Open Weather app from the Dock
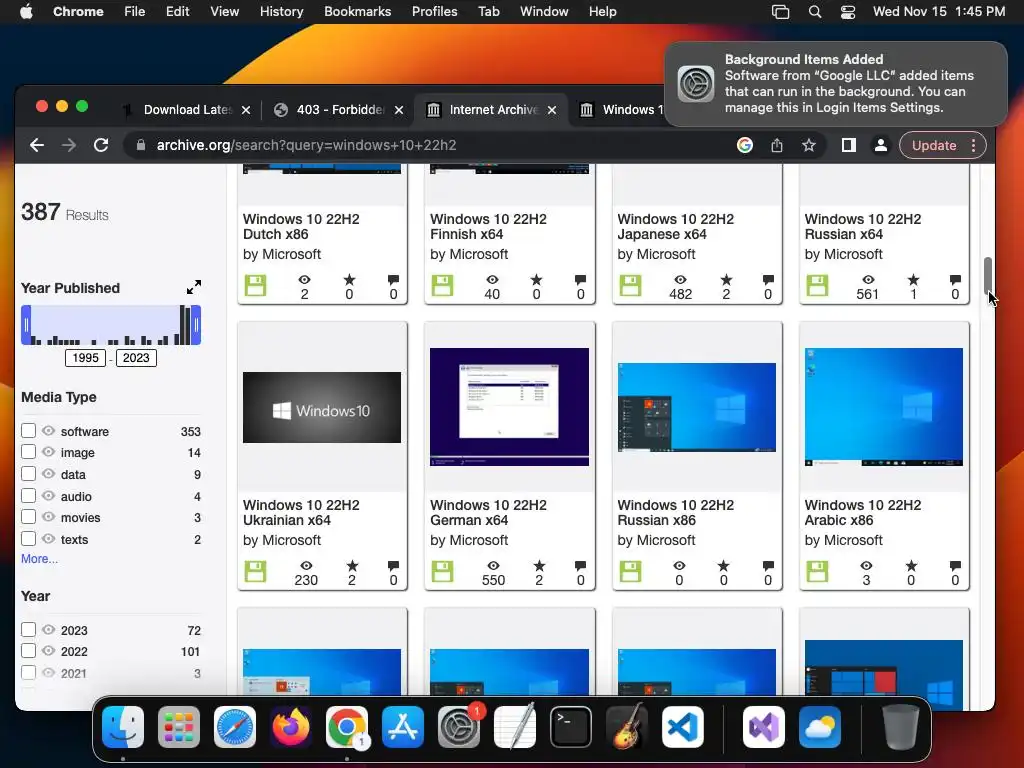Image resolution: width=1024 pixels, height=768 pixels. 820,727
